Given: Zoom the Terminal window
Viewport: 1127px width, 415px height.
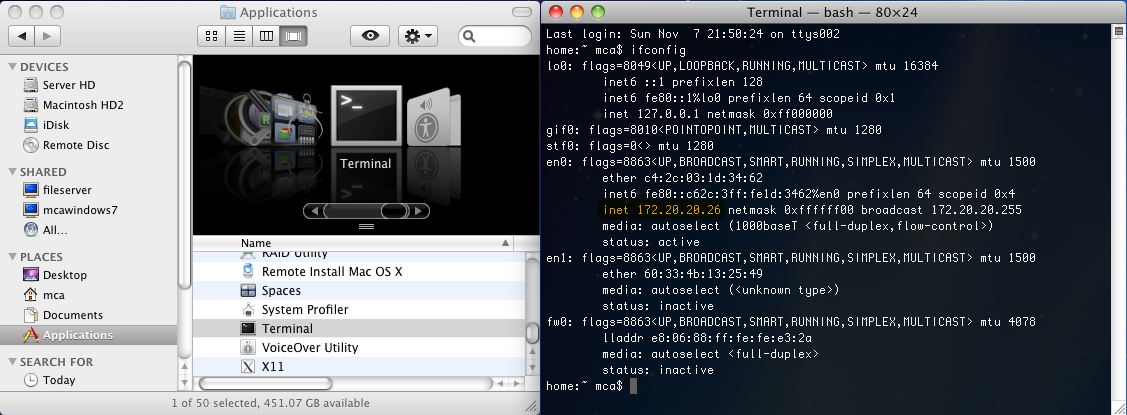Looking at the screenshot, I should pyautogui.click(x=597, y=12).
